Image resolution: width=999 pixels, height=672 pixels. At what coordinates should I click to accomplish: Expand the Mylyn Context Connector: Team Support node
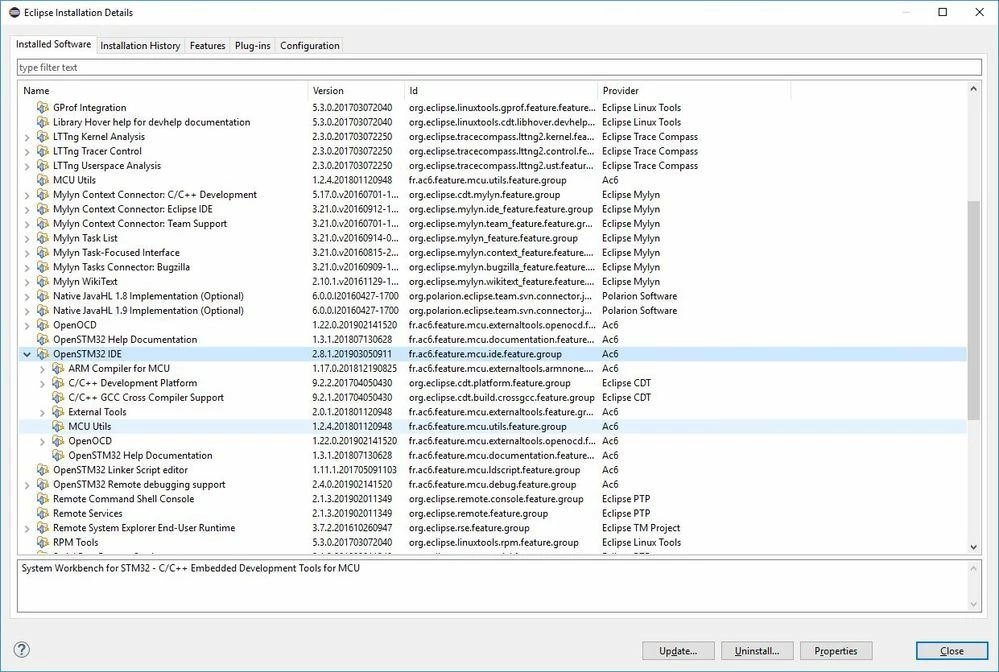pyautogui.click(x=27, y=224)
